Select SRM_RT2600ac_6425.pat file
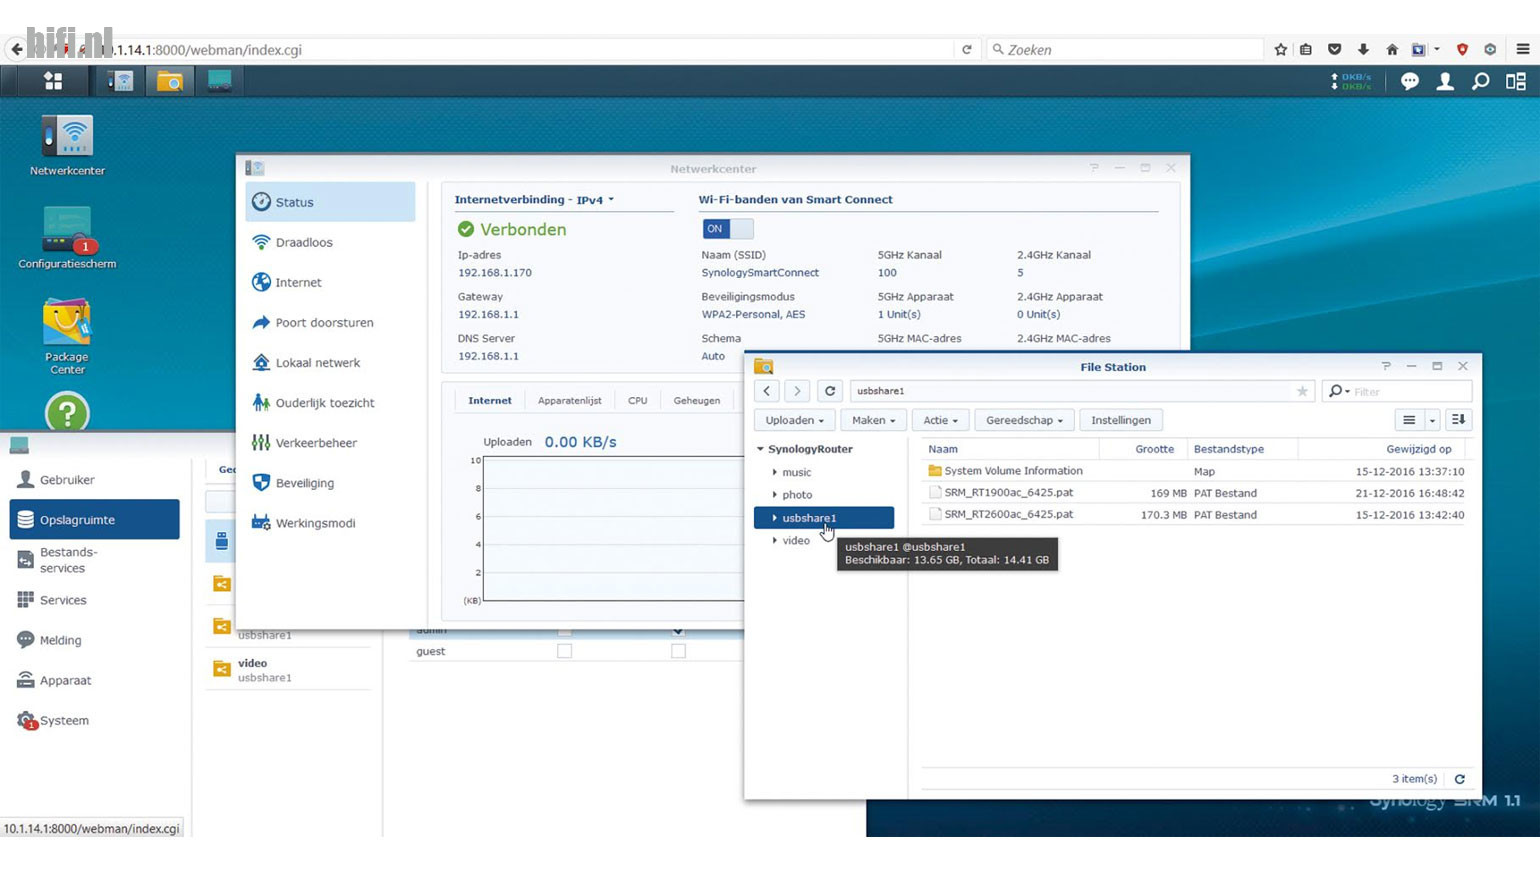Image resolution: width=1540 pixels, height=880 pixels. click(x=1195, y=515)
